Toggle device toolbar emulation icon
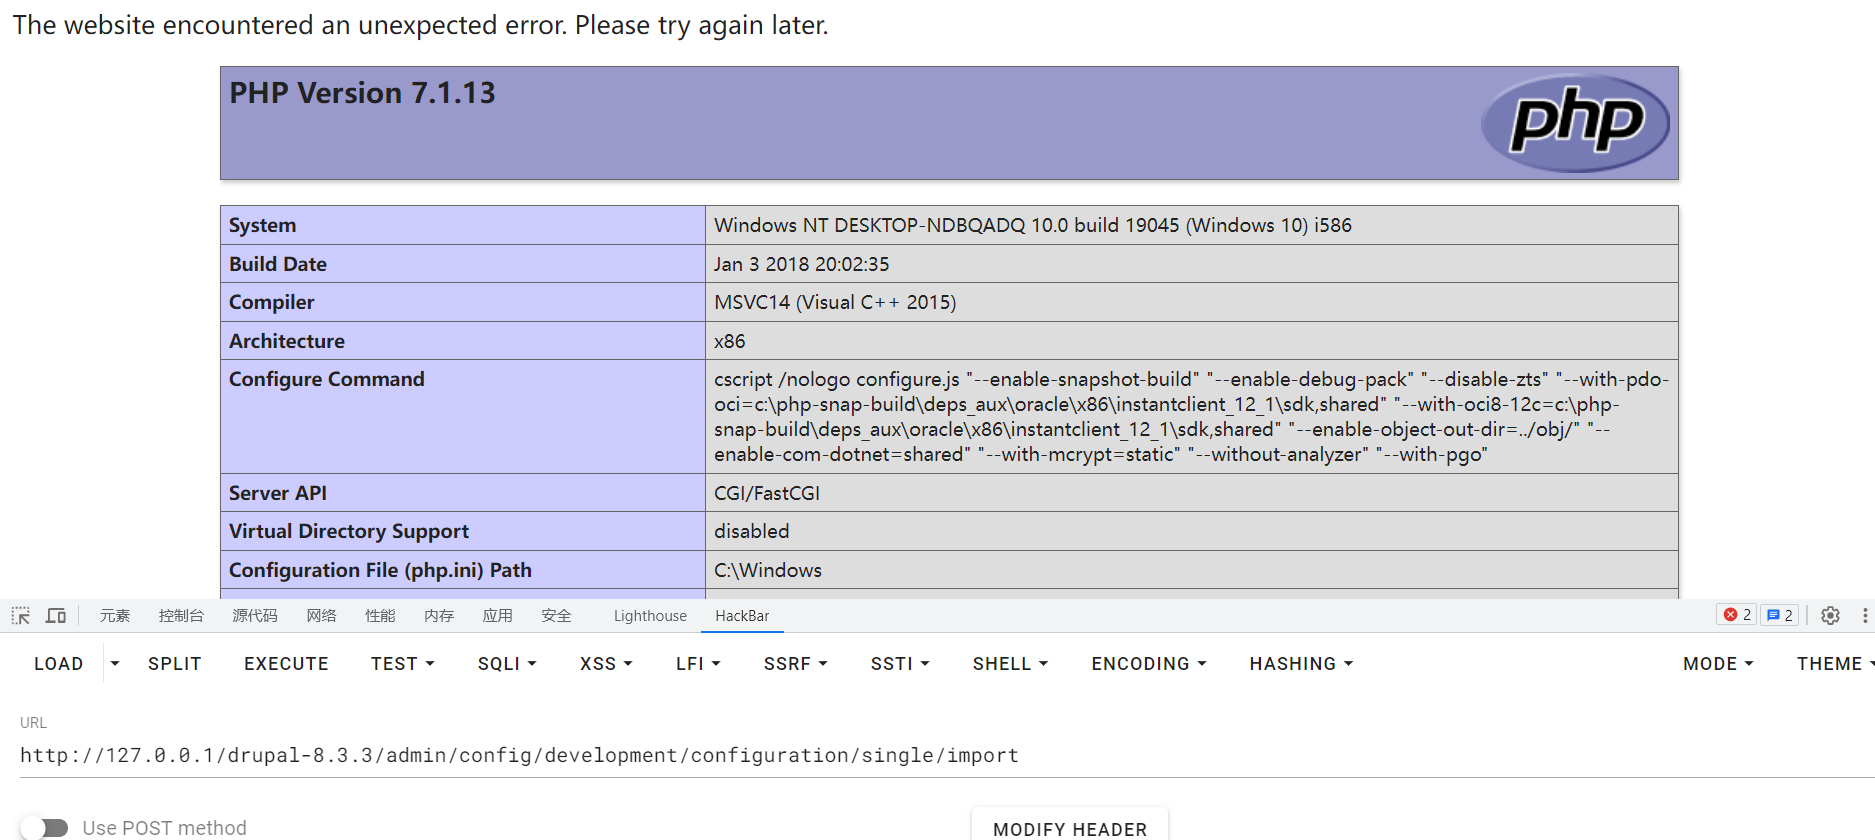This screenshot has height=840, width=1875. point(56,616)
